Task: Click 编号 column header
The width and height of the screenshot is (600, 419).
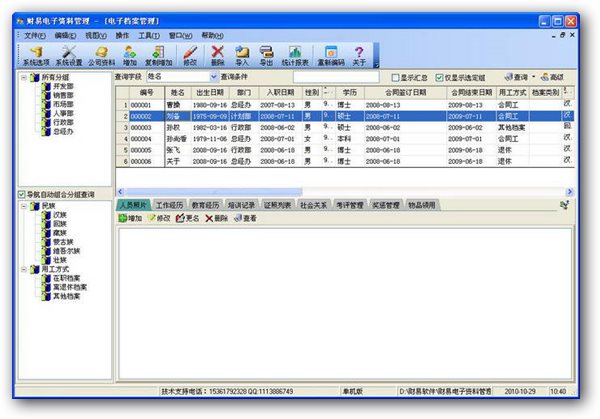Action: [147, 92]
